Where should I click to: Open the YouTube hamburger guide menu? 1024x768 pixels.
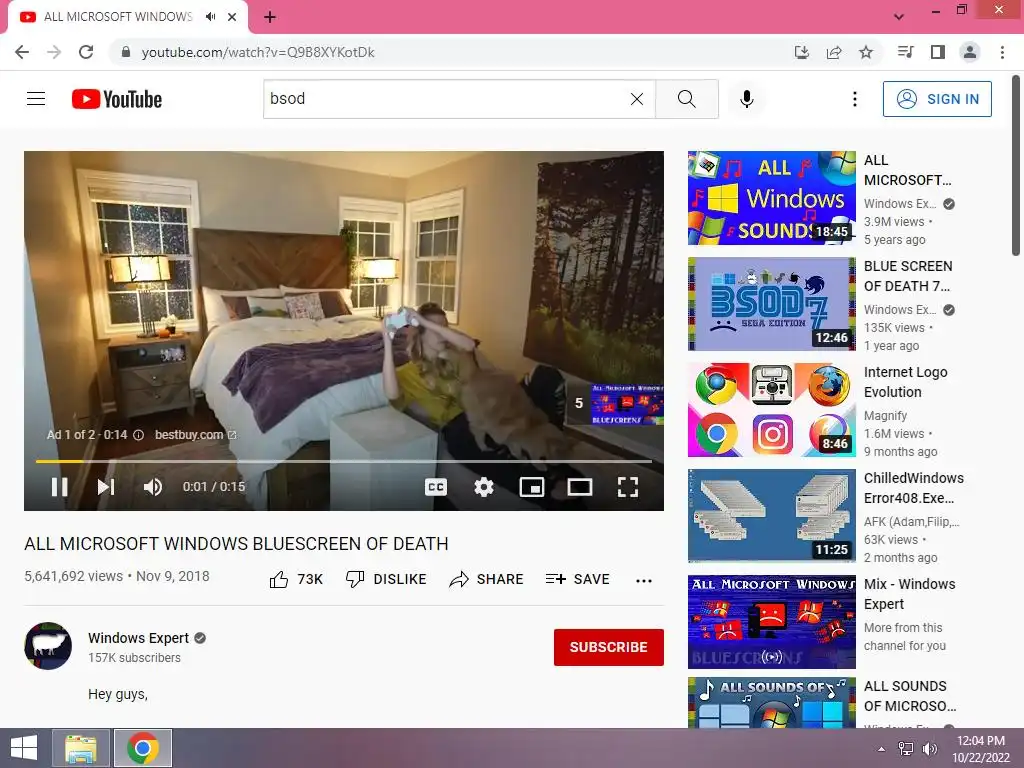pyautogui.click(x=36, y=99)
